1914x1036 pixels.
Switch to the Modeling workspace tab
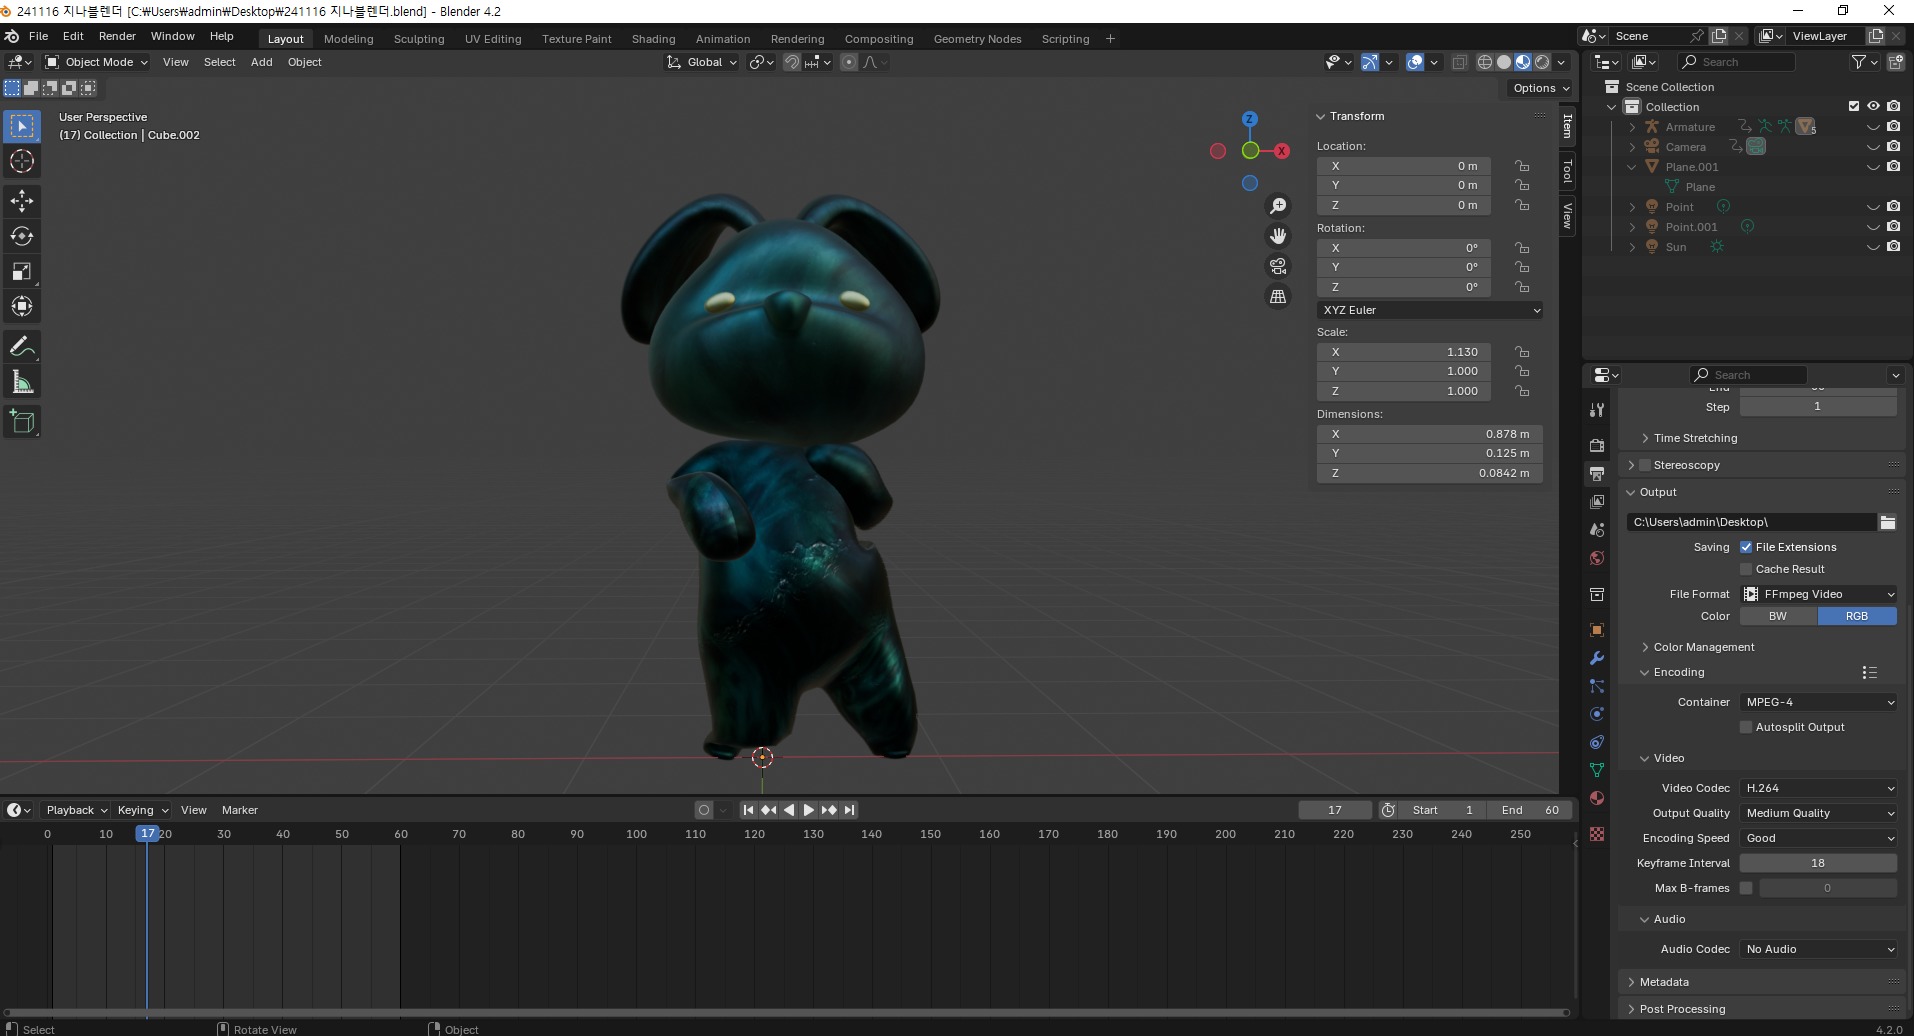pyautogui.click(x=348, y=39)
